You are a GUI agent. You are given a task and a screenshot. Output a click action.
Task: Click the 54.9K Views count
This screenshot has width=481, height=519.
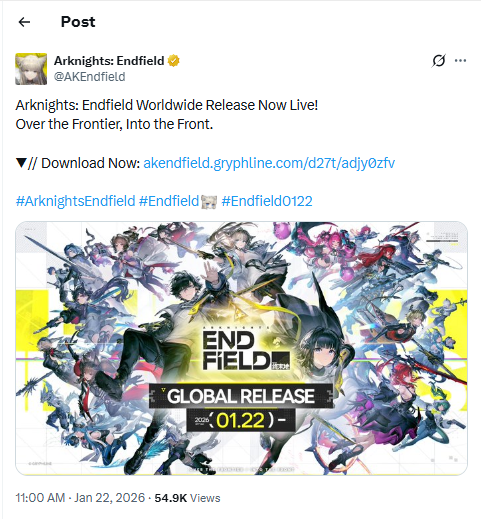[187, 498]
